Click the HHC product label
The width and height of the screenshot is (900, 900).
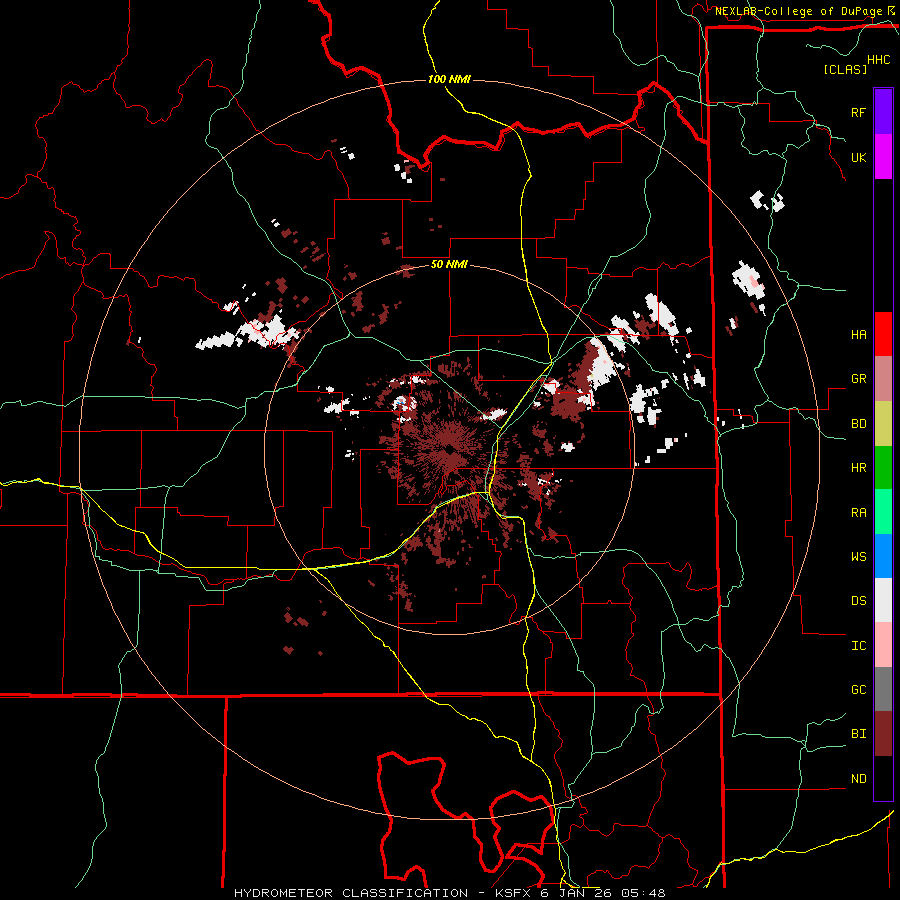[879, 60]
